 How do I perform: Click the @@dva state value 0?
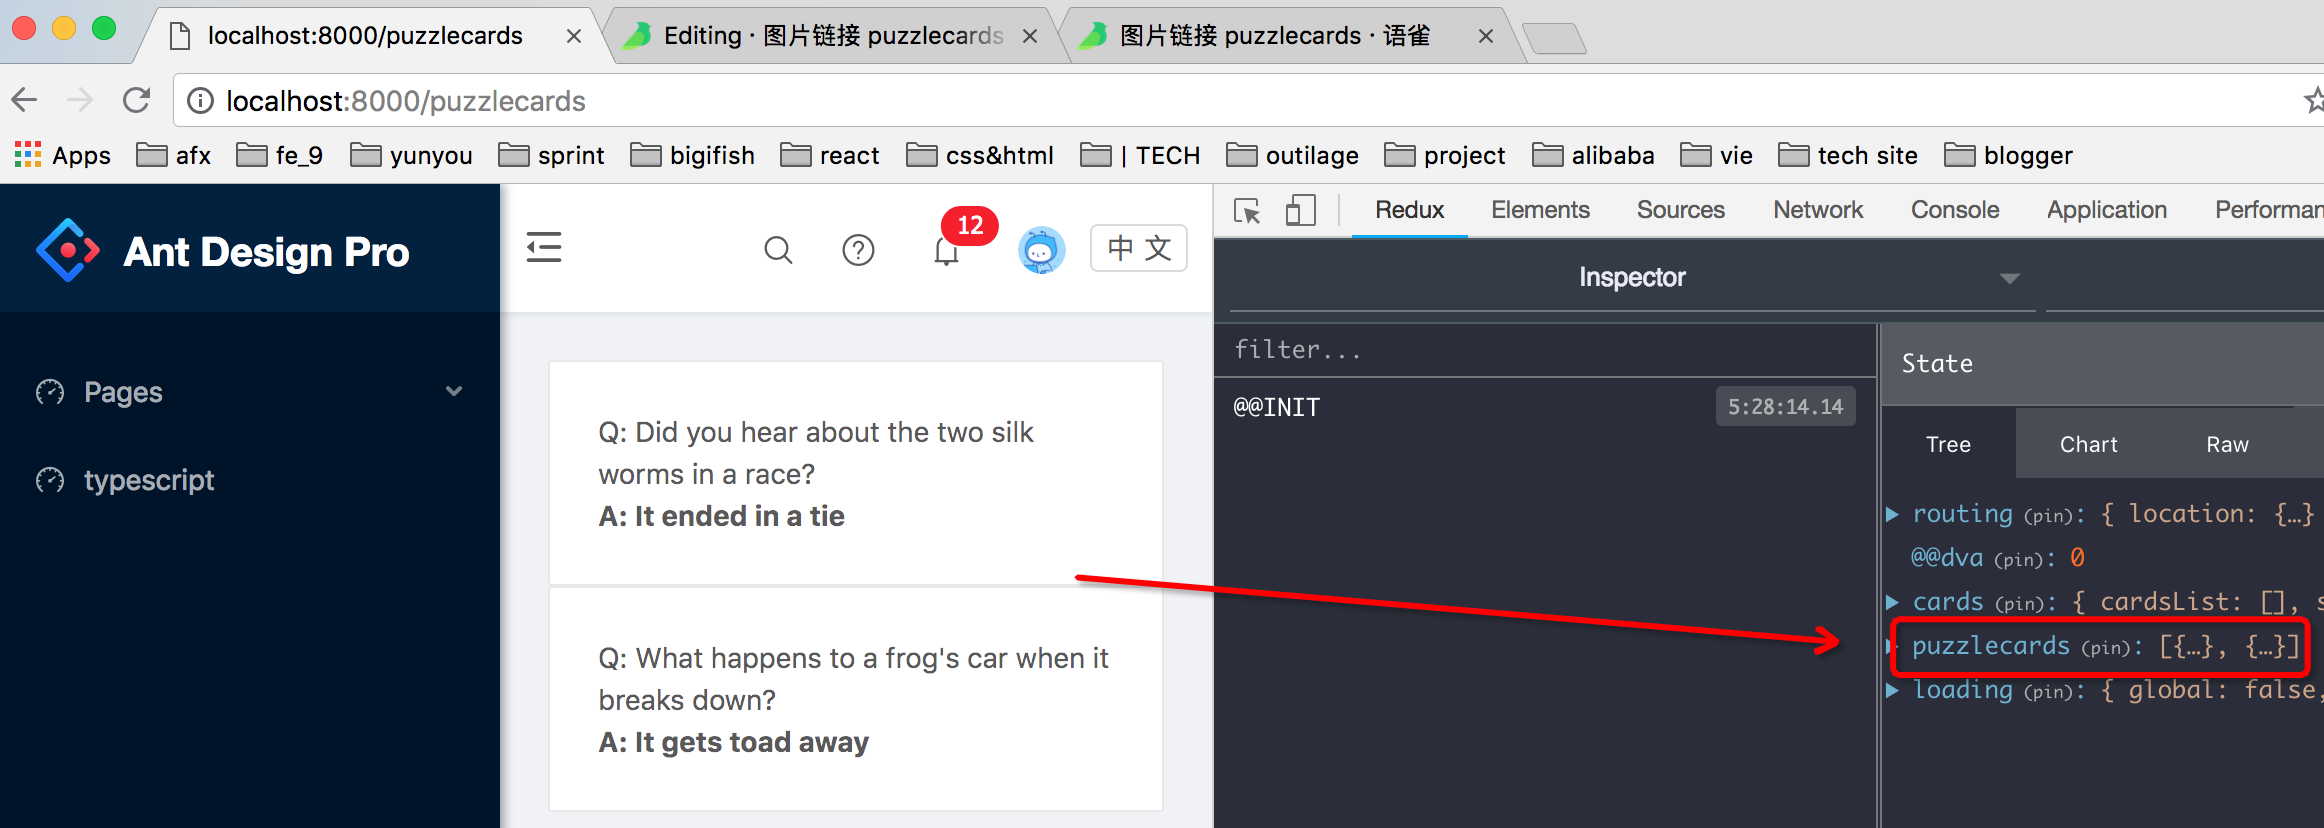click(2077, 558)
